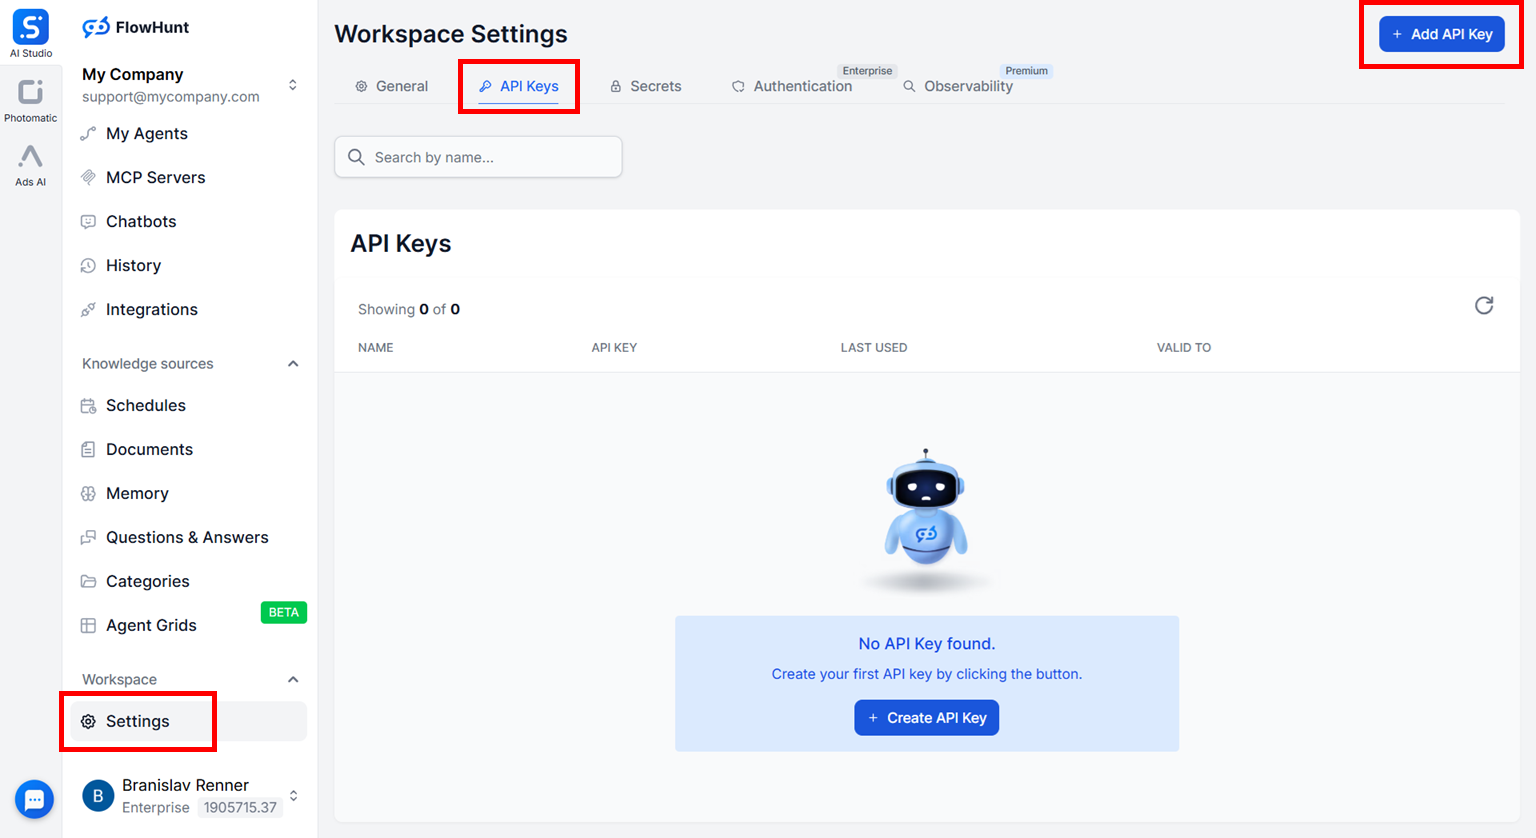Open AI Studio app icon
The width and height of the screenshot is (1536, 838).
(30, 28)
